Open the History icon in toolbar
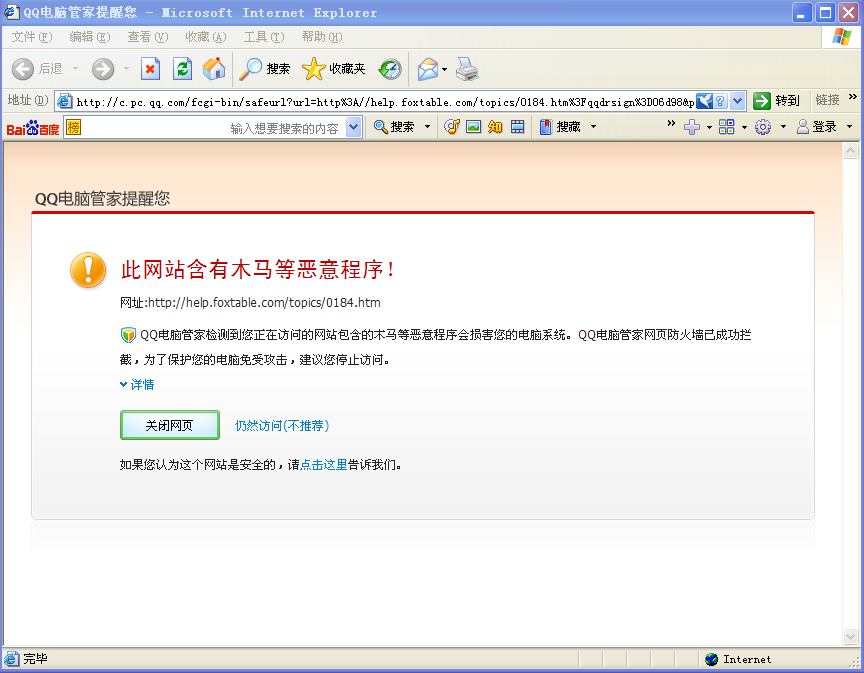This screenshot has height=673, width=864. tap(390, 69)
